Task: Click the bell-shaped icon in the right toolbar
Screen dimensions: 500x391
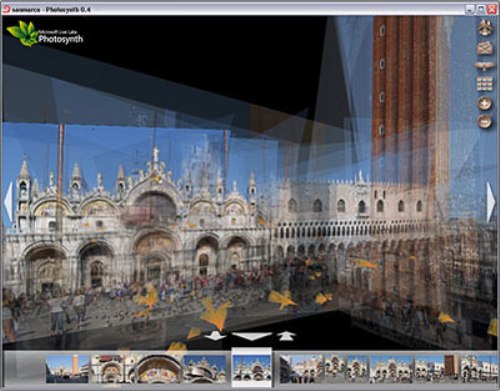Action: 485,28
